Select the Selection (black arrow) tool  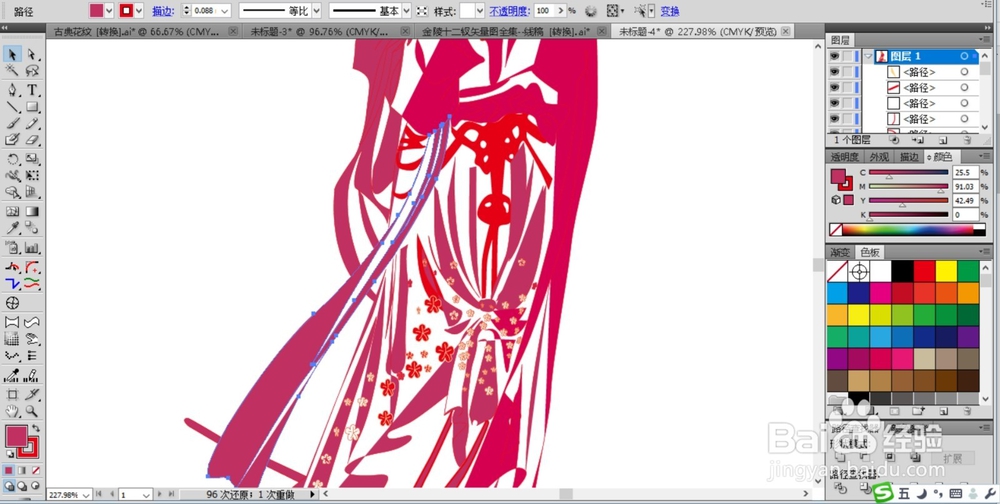pos(12,54)
